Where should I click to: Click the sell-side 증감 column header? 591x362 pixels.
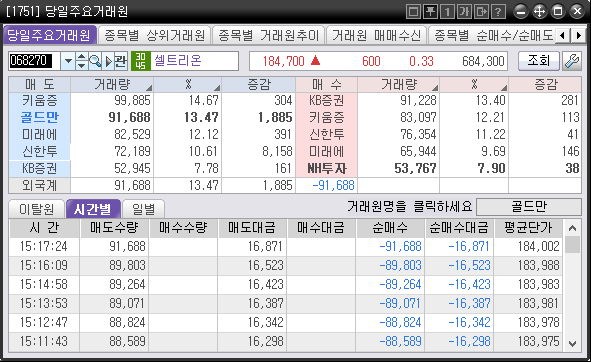click(x=259, y=84)
